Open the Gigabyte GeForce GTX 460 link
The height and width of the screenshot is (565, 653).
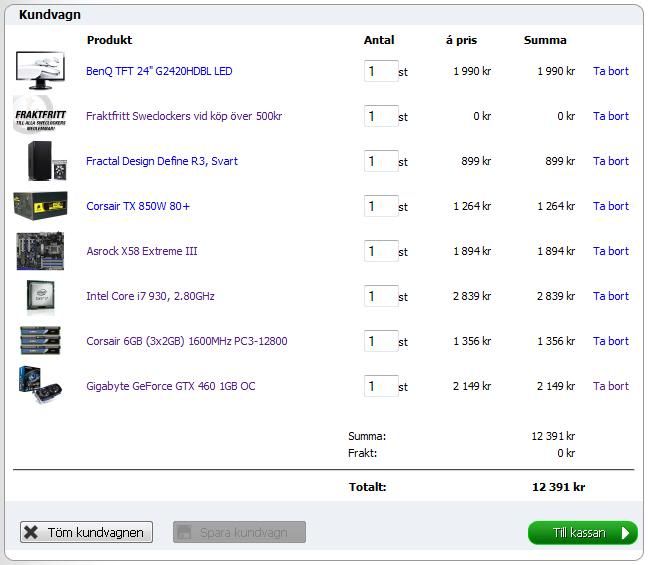coord(170,386)
